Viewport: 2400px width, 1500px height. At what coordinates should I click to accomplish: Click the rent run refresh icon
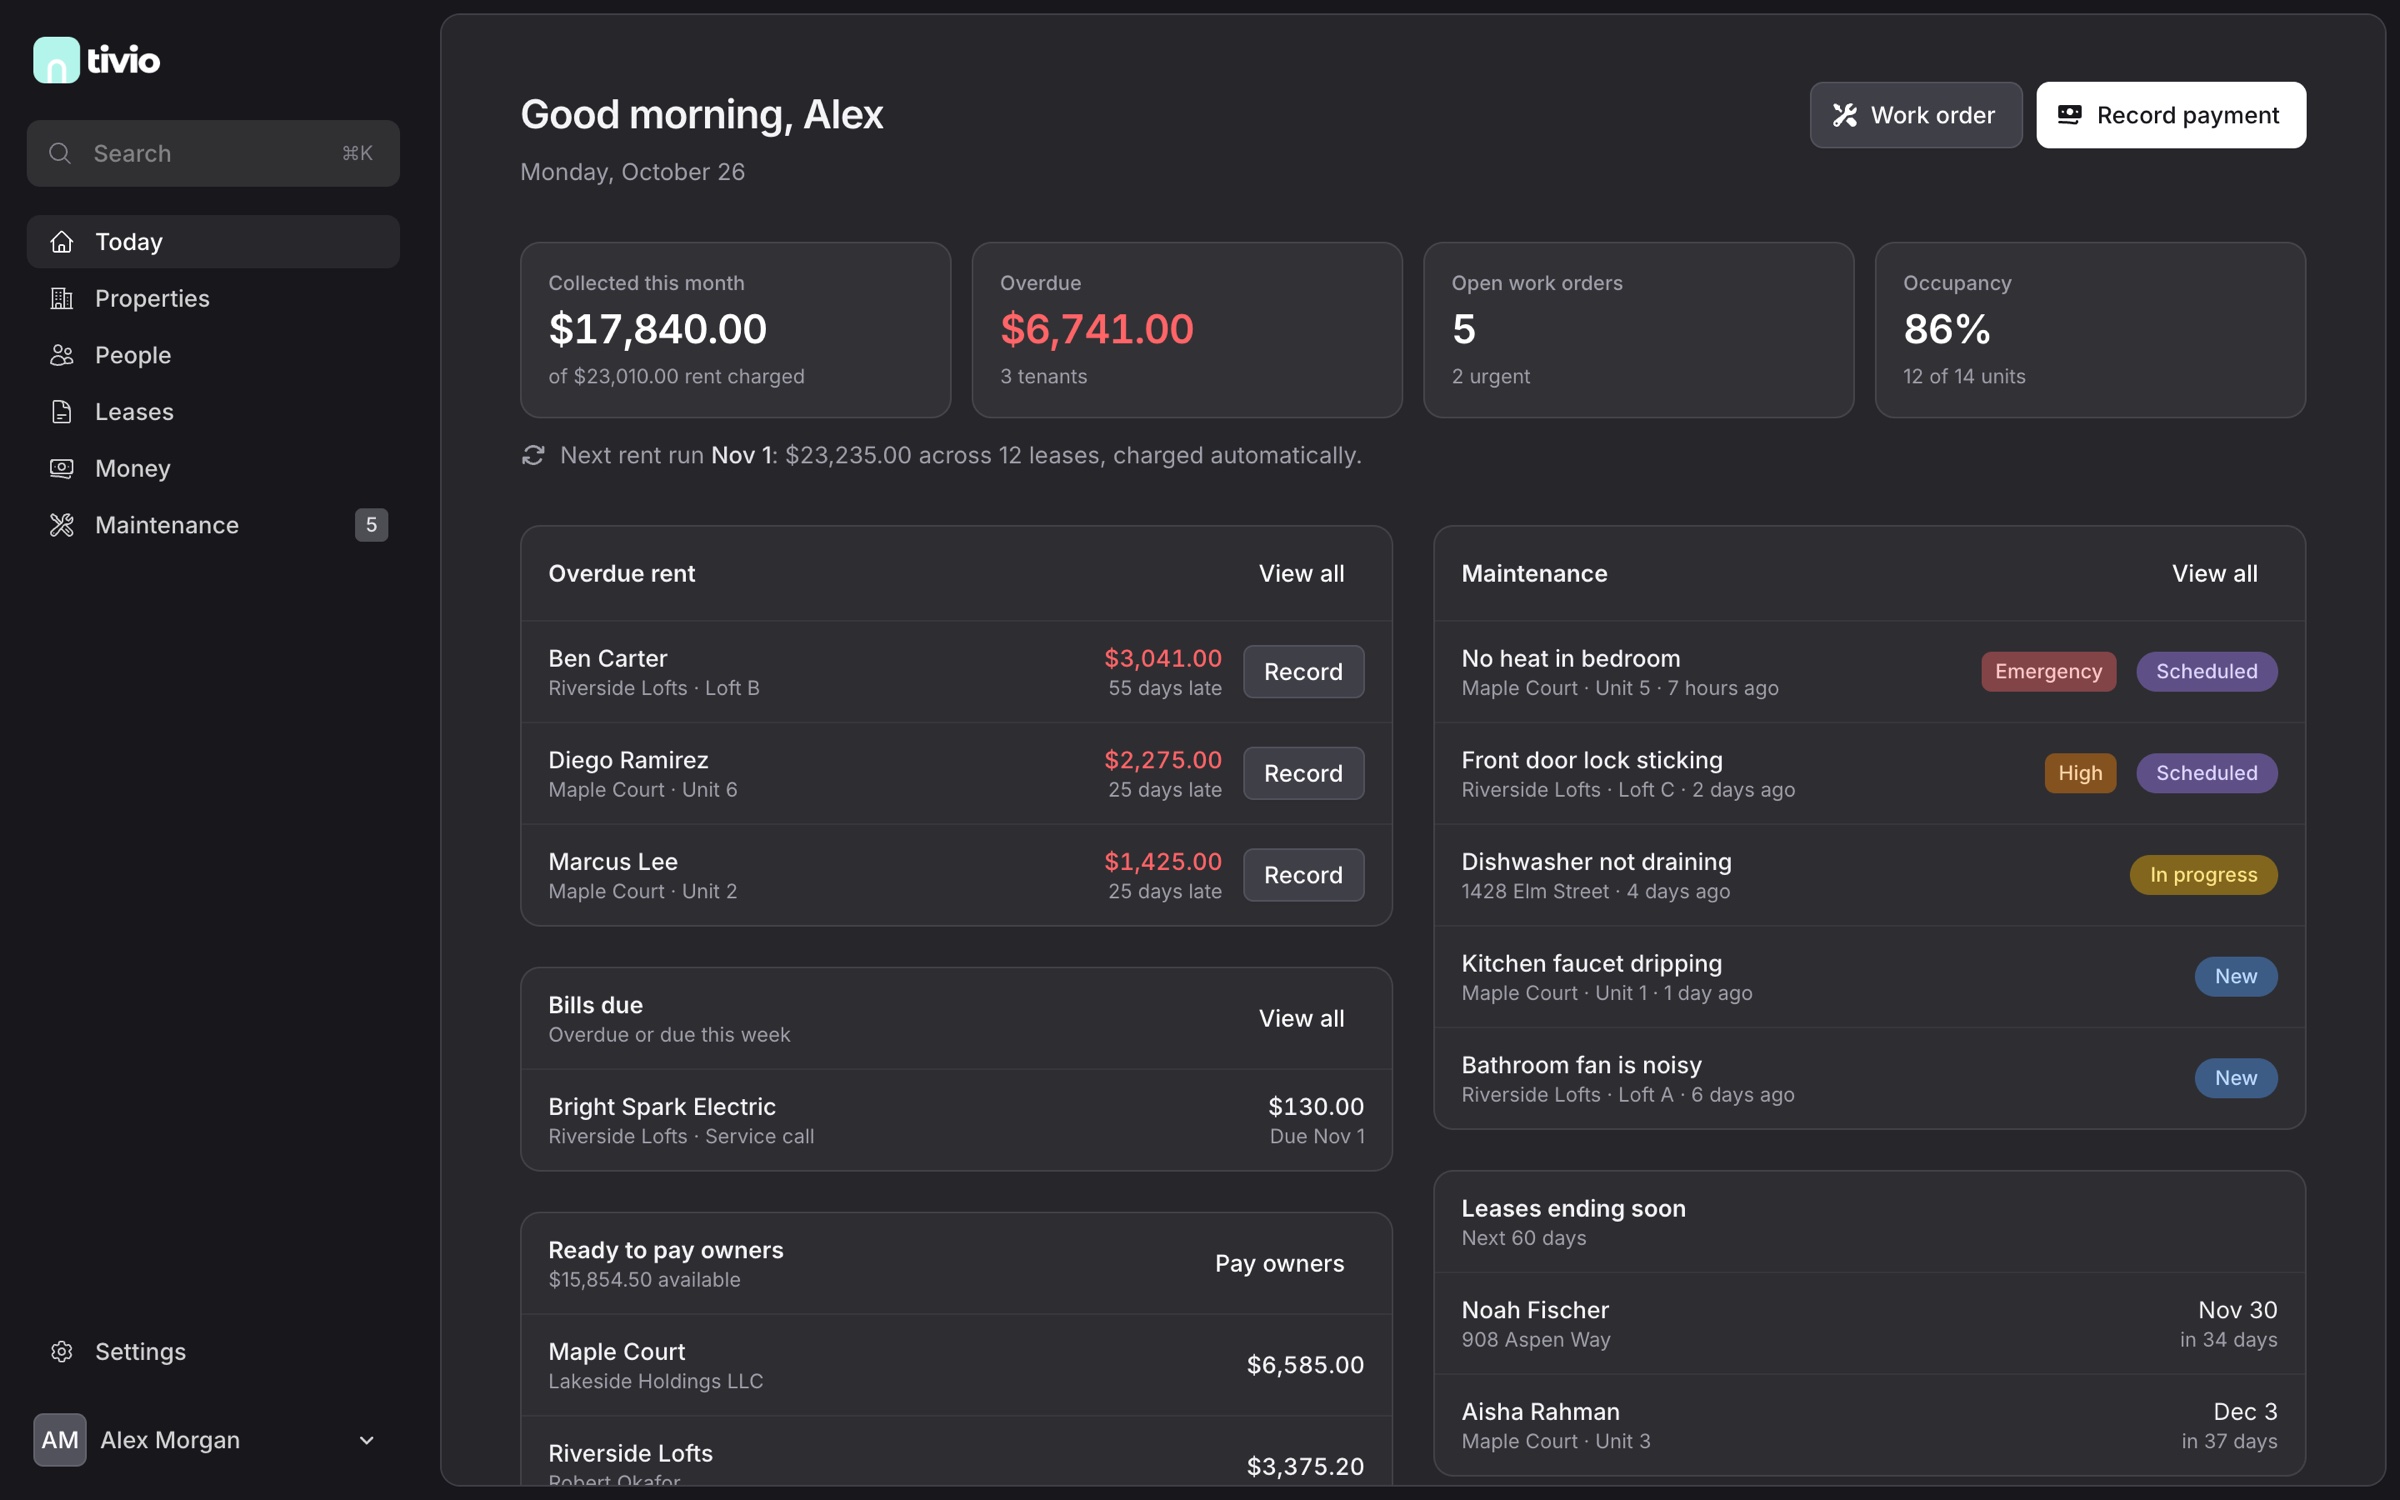point(533,456)
